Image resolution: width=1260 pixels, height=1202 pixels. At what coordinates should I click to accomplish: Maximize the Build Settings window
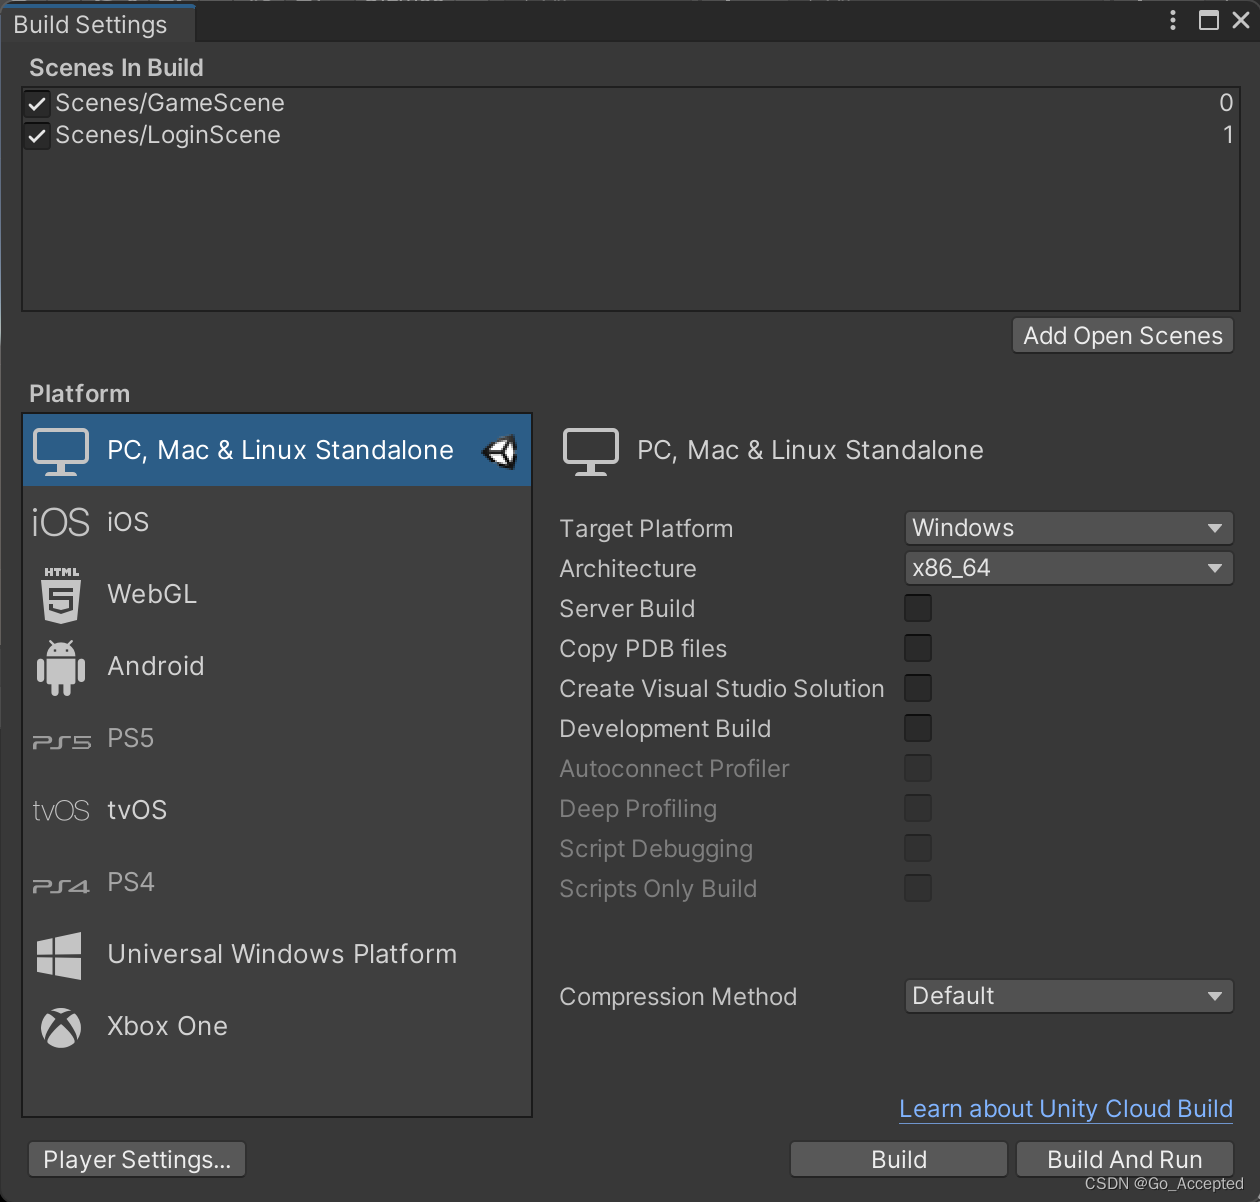pos(1209,21)
